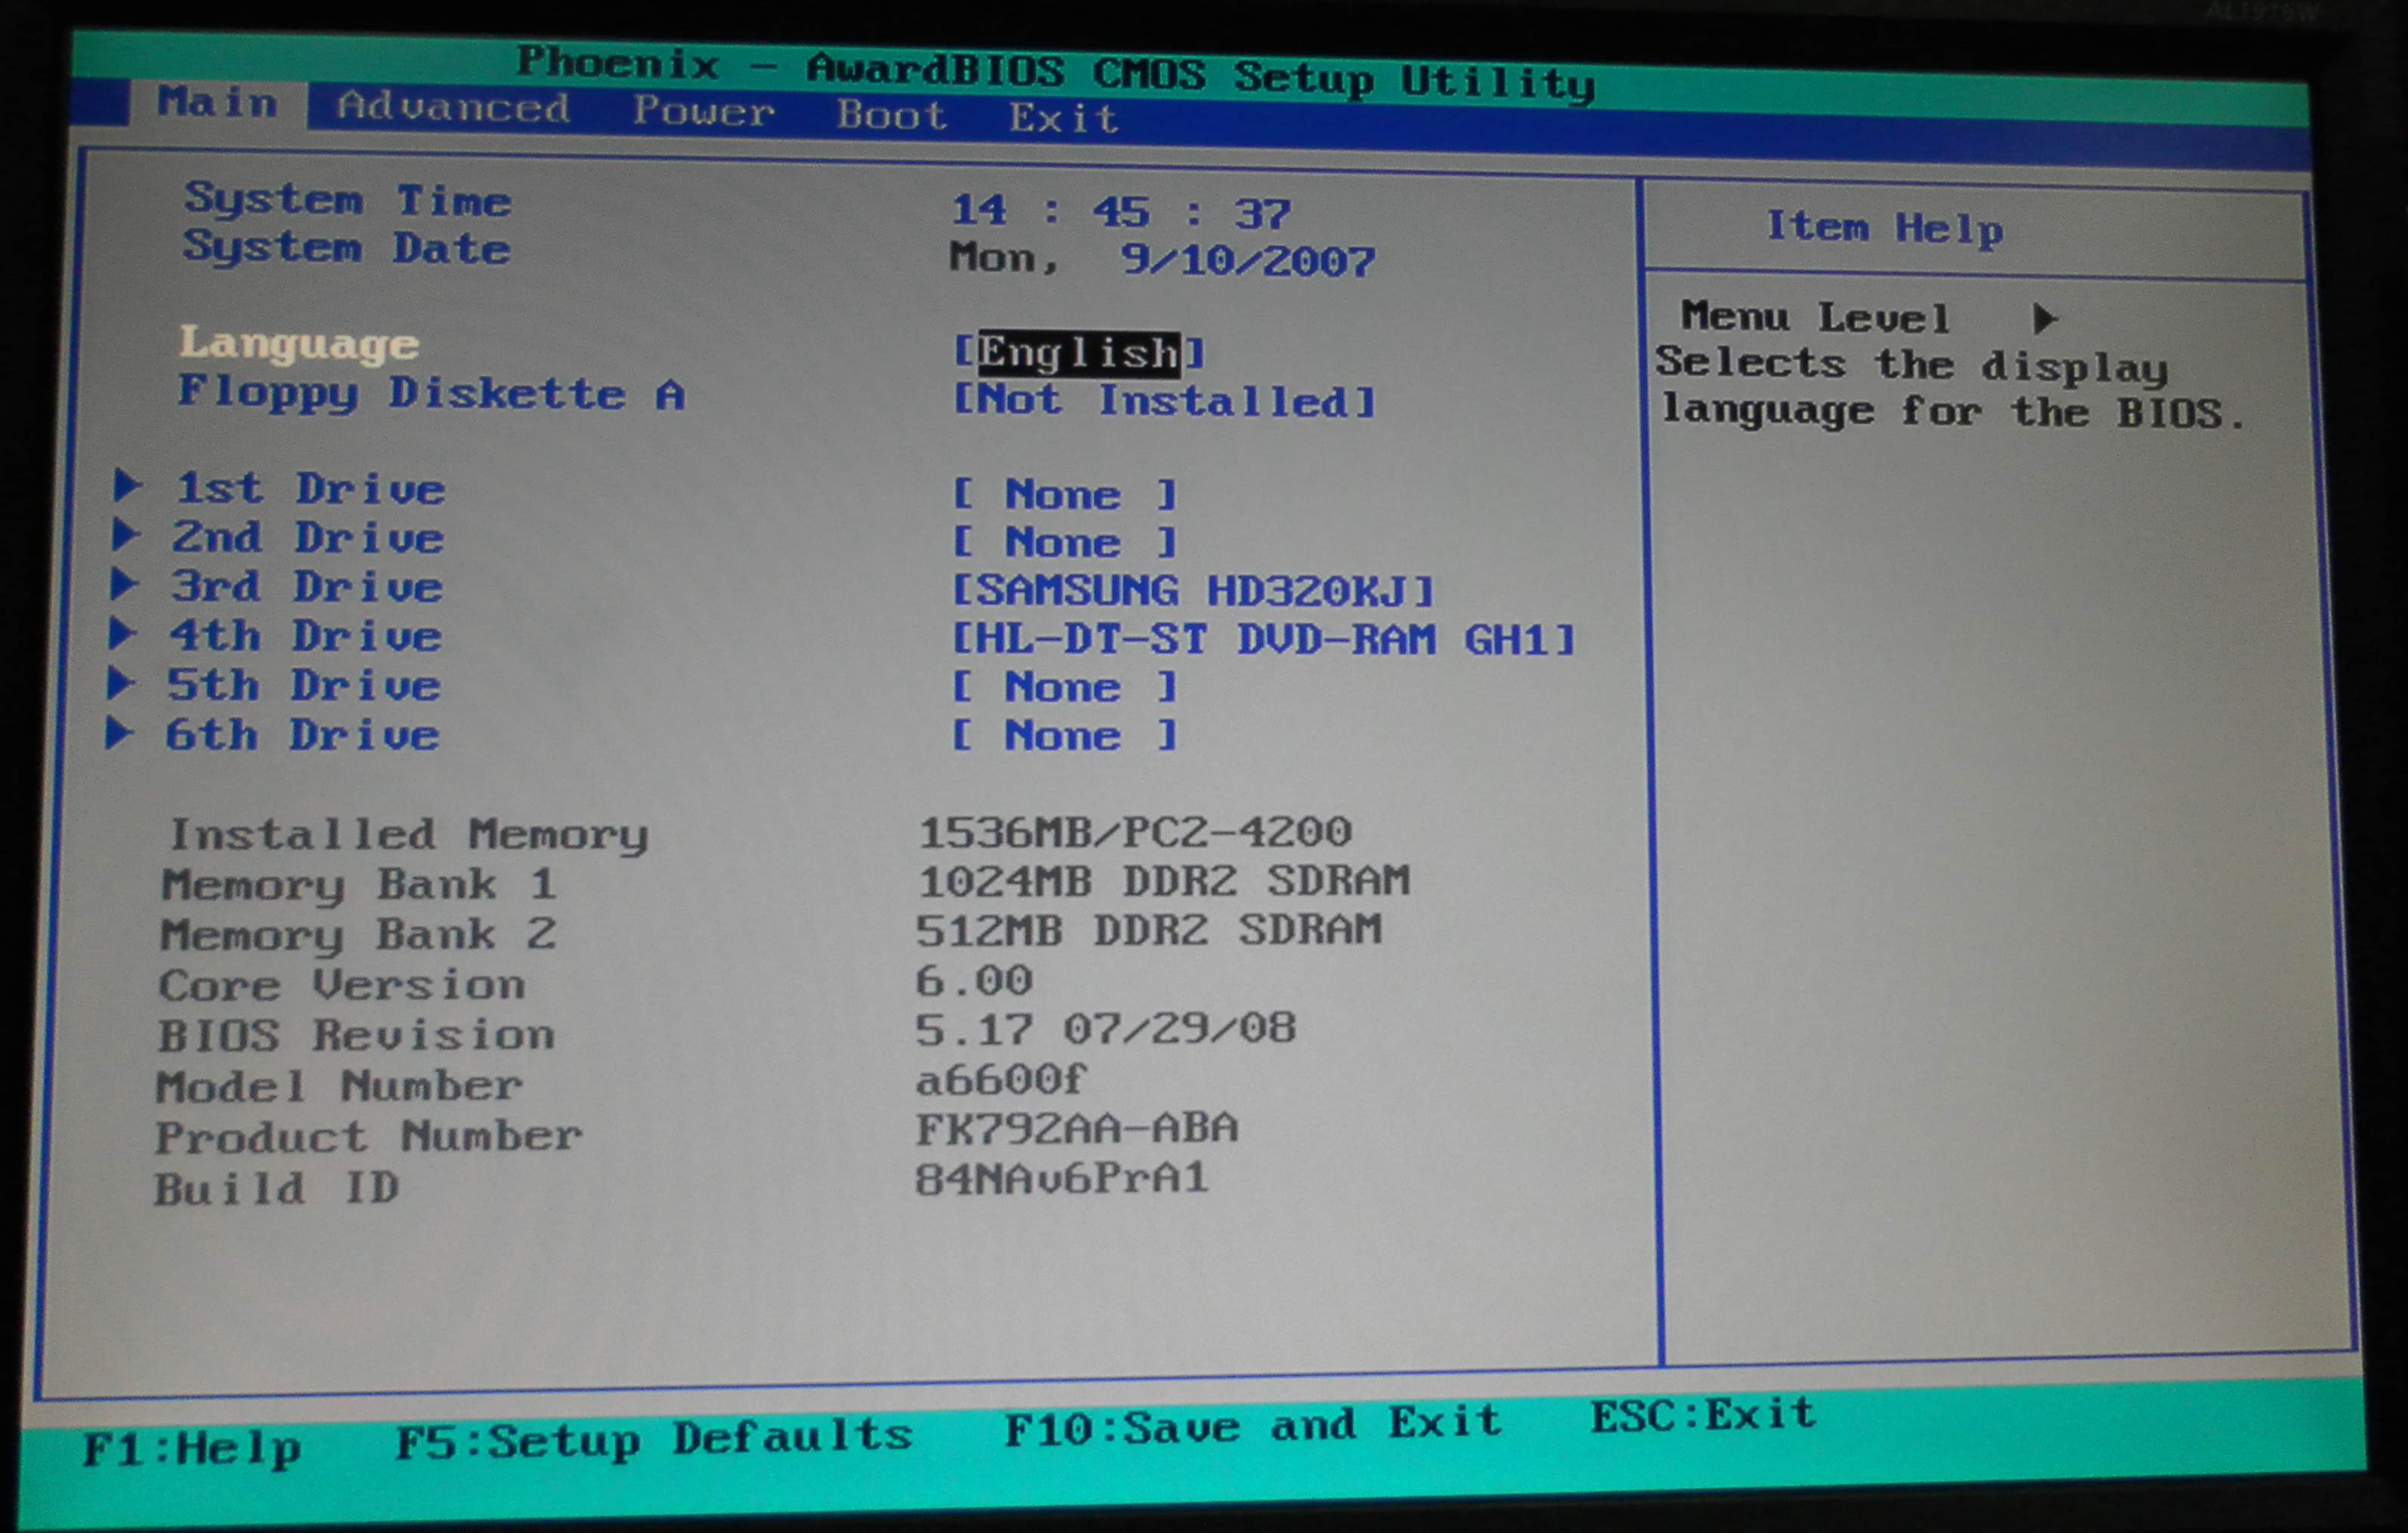Click the Memory Bank 1 label
2408x1533 pixels.
click(359, 884)
